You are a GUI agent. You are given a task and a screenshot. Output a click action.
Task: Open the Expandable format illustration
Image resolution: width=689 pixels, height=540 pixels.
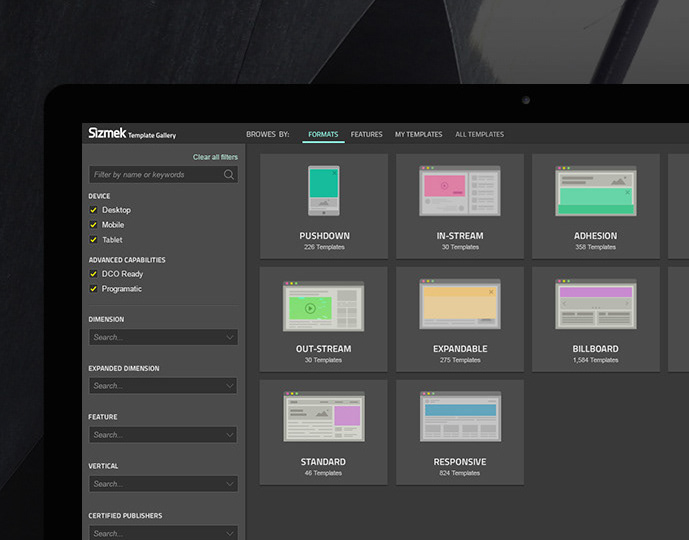click(x=460, y=304)
